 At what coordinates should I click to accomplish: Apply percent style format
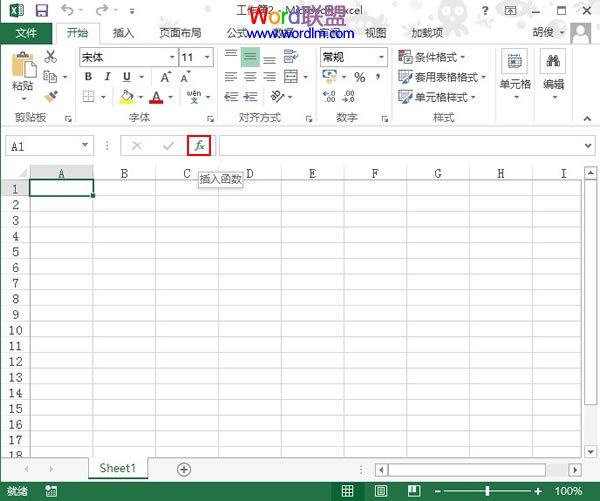tap(359, 77)
